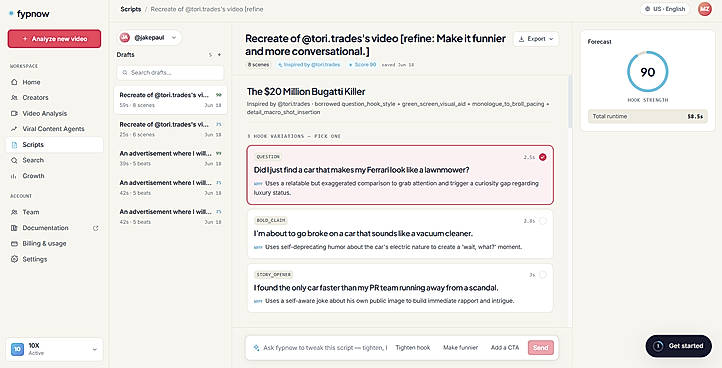The width and height of the screenshot is (722, 368).
Task: Select the QUESTION hook radio button
Action: pyautogui.click(x=542, y=157)
